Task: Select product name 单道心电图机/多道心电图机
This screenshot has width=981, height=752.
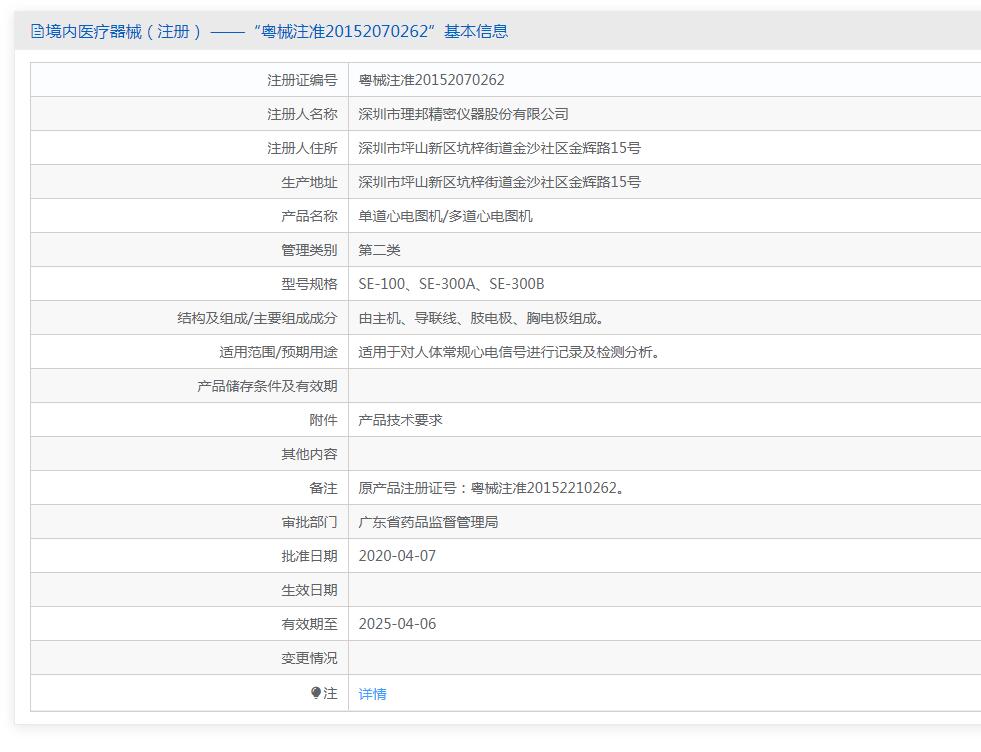Action: tap(445, 216)
